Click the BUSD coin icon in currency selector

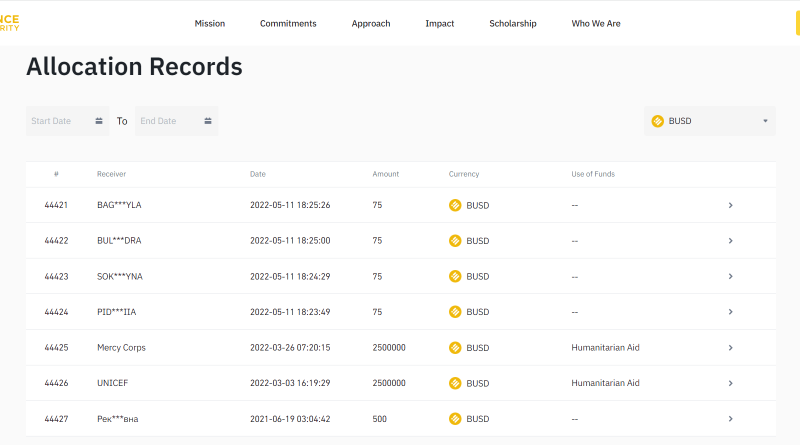tap(658, 121)
